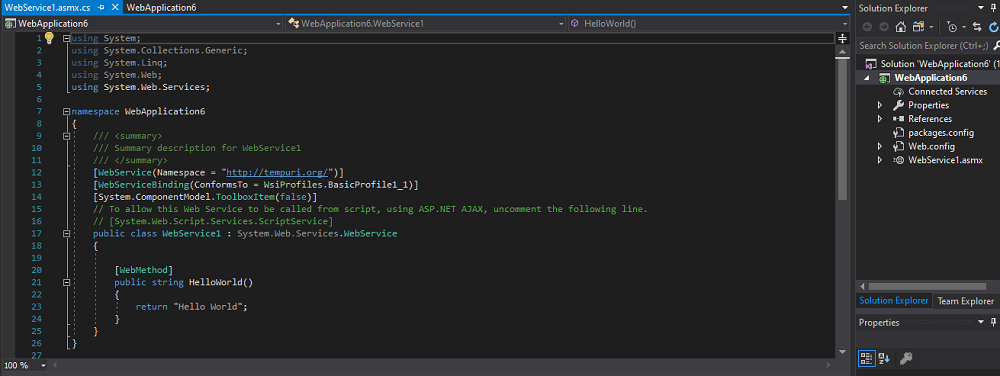Switch to the WebApplication6 document tab

[x=161, y=8]
